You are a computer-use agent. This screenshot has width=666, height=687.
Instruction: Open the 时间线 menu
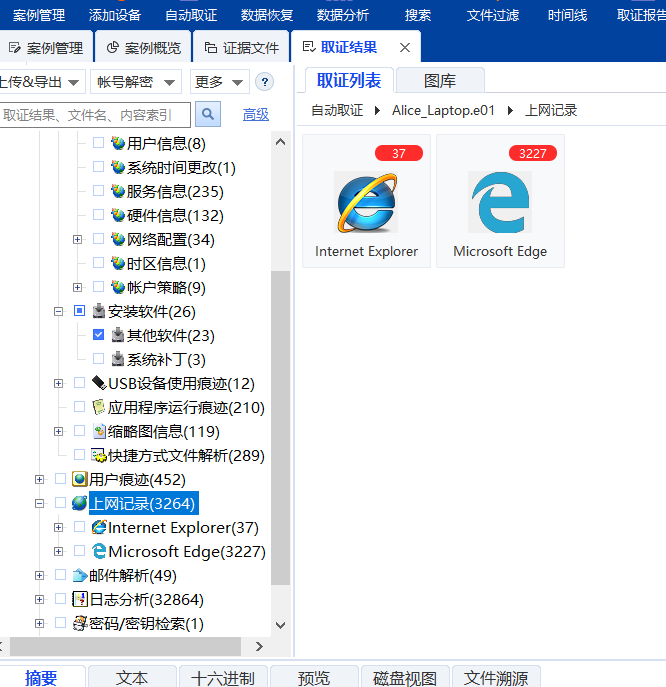(567, 15)
